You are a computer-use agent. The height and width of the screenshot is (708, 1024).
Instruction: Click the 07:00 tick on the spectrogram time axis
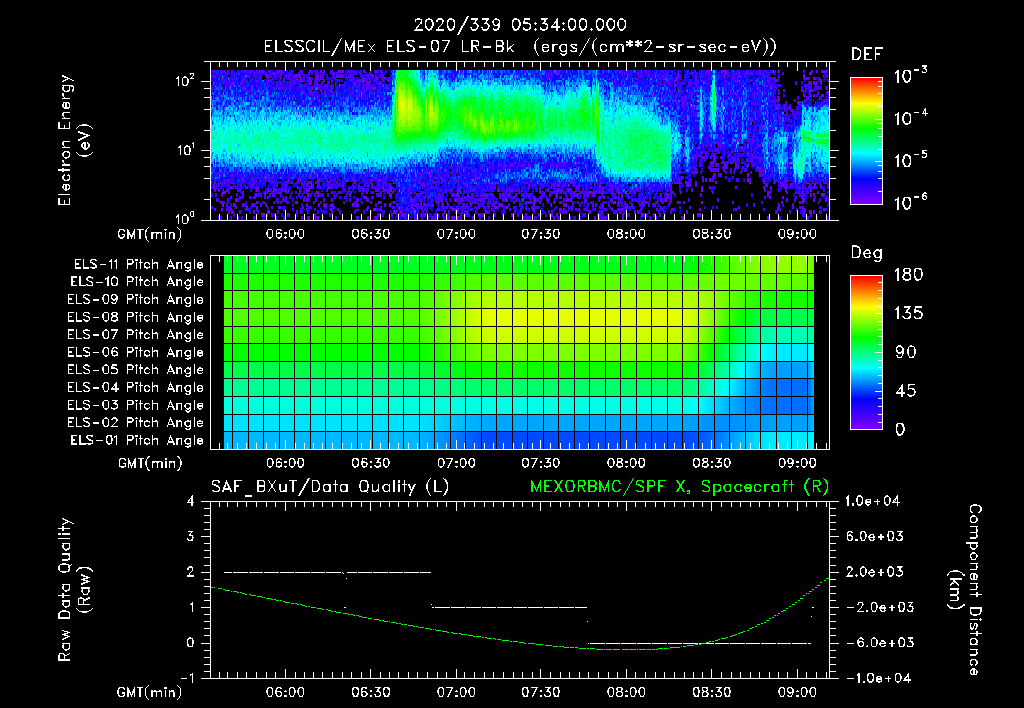(456, 234)
